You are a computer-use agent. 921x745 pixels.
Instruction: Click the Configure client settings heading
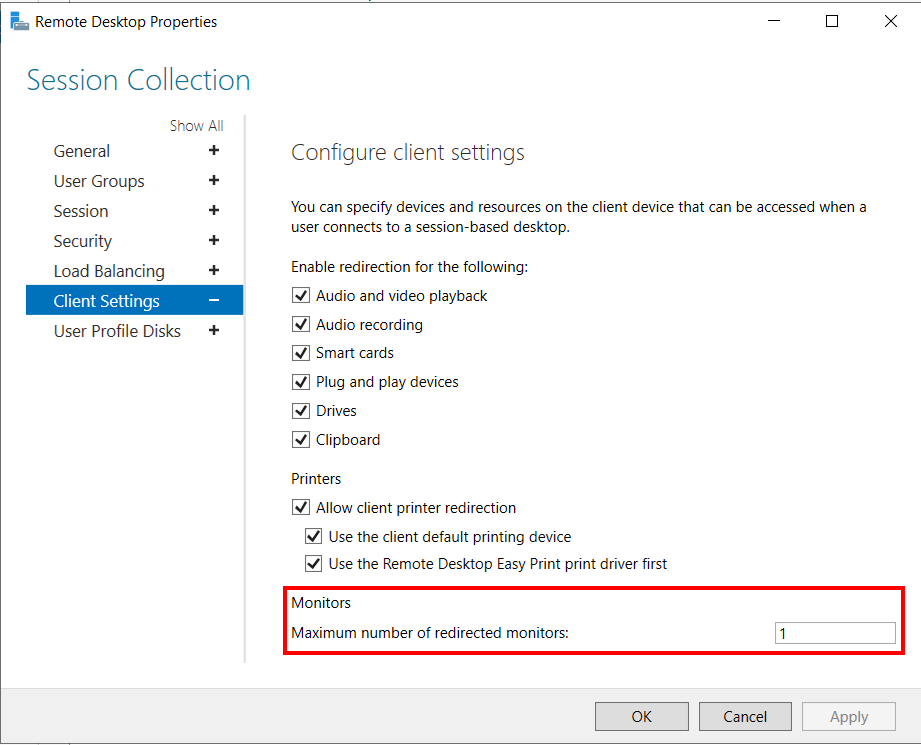pos(408,153)
